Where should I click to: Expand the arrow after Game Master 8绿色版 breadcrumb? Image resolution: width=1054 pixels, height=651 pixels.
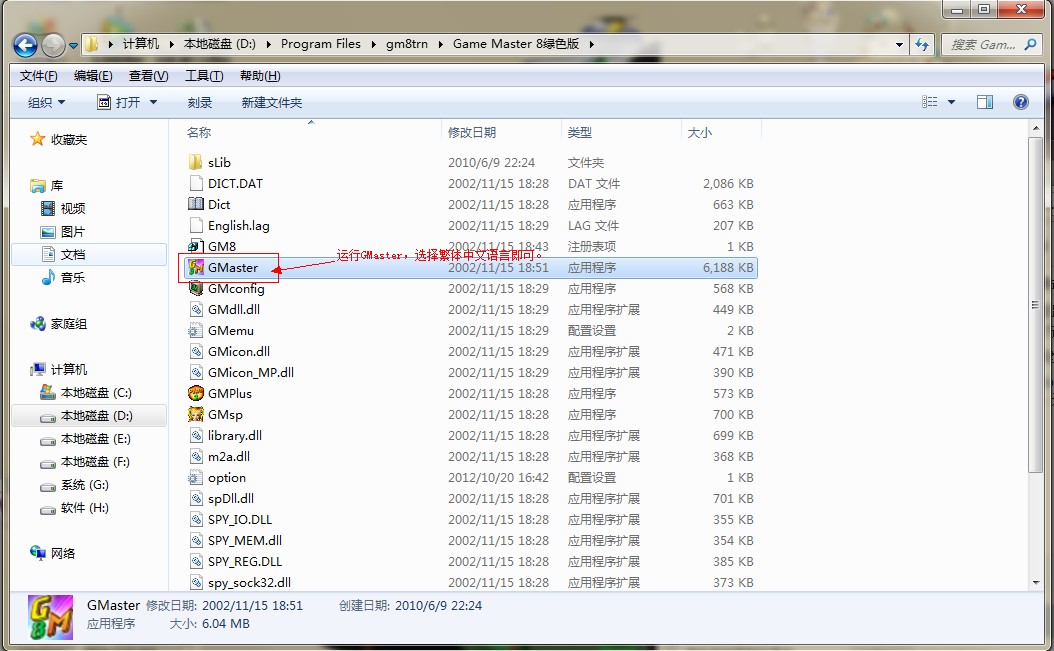pos(592,44)
